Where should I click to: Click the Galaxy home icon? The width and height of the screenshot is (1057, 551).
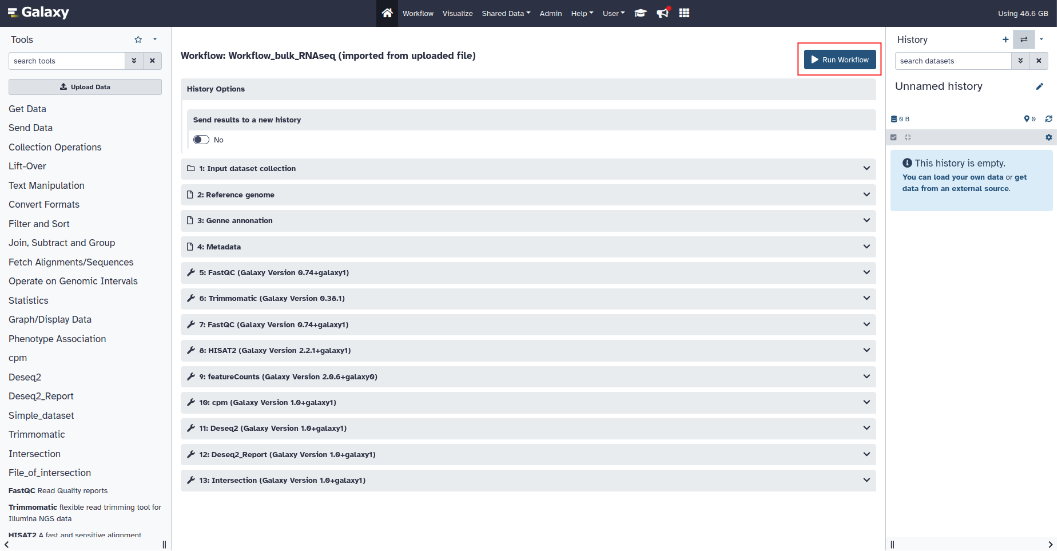tap(387, 13)
